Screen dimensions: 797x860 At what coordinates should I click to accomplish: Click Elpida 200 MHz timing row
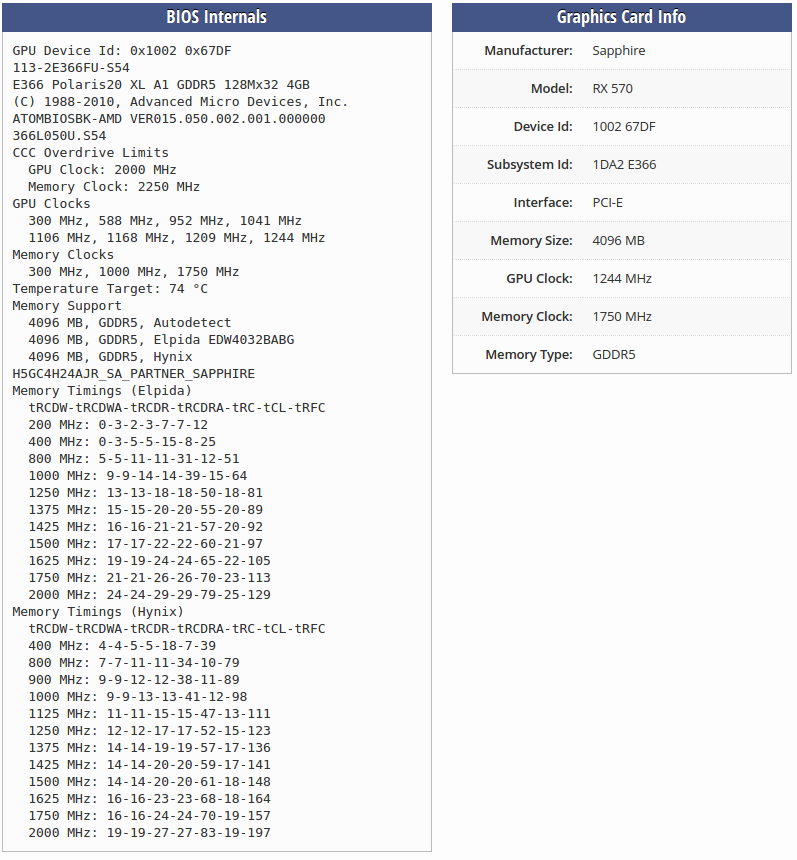point(118,425)
